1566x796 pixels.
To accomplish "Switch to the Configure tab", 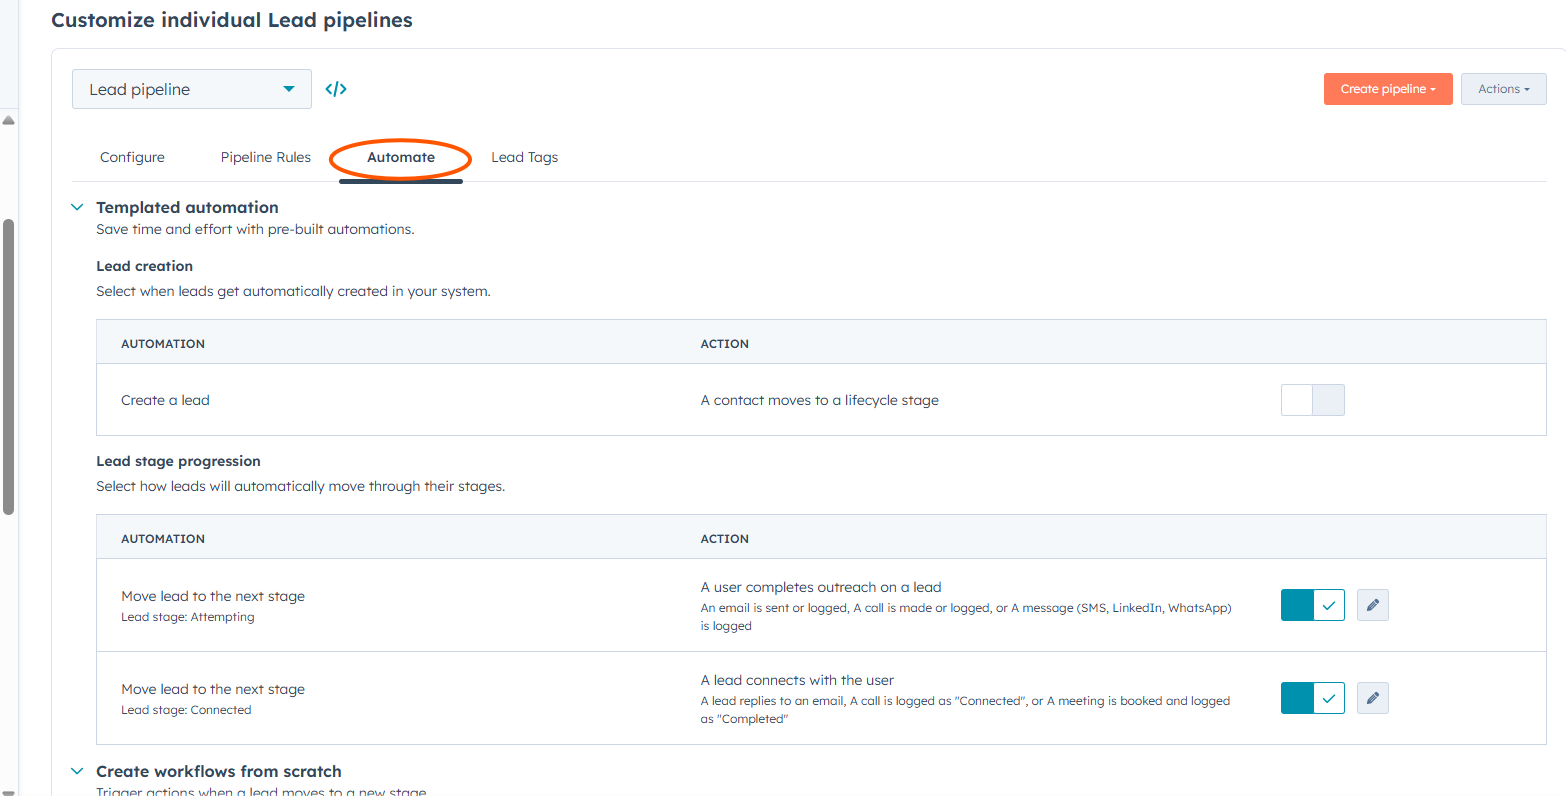I will [132, 157].
